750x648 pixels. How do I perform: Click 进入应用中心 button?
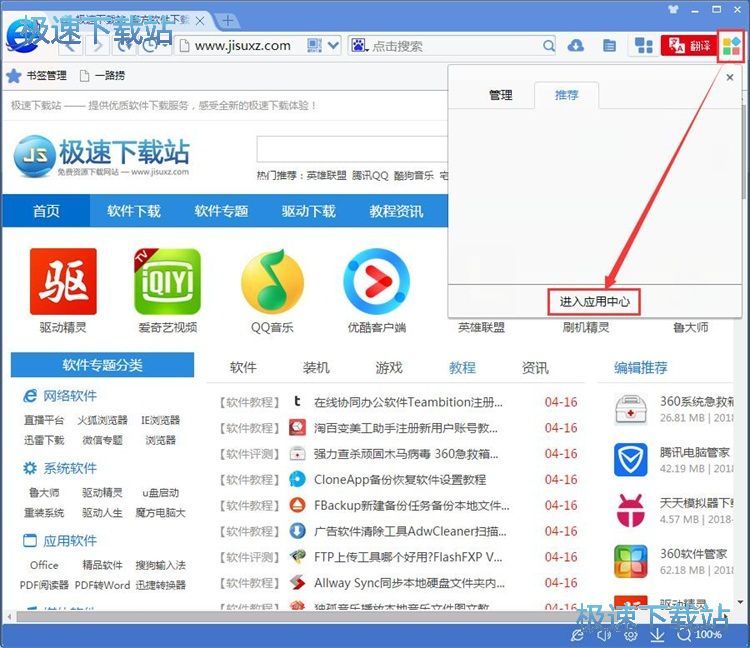point(594,302)
